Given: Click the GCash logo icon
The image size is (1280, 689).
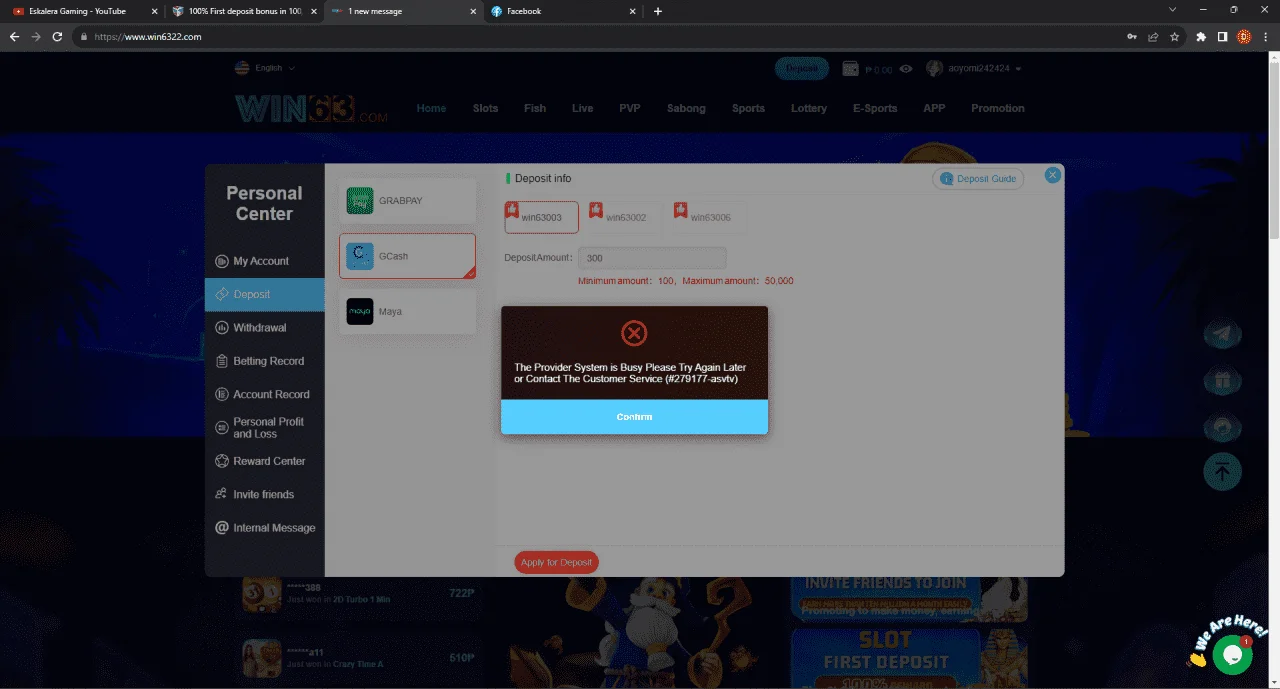Looking at the screenshot, I should click(x=360, y=256).
